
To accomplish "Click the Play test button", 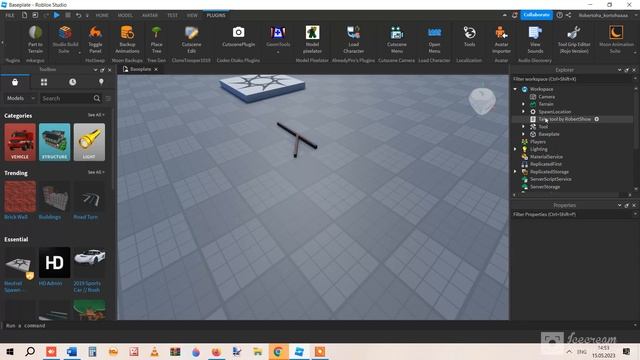I will 57,15.
